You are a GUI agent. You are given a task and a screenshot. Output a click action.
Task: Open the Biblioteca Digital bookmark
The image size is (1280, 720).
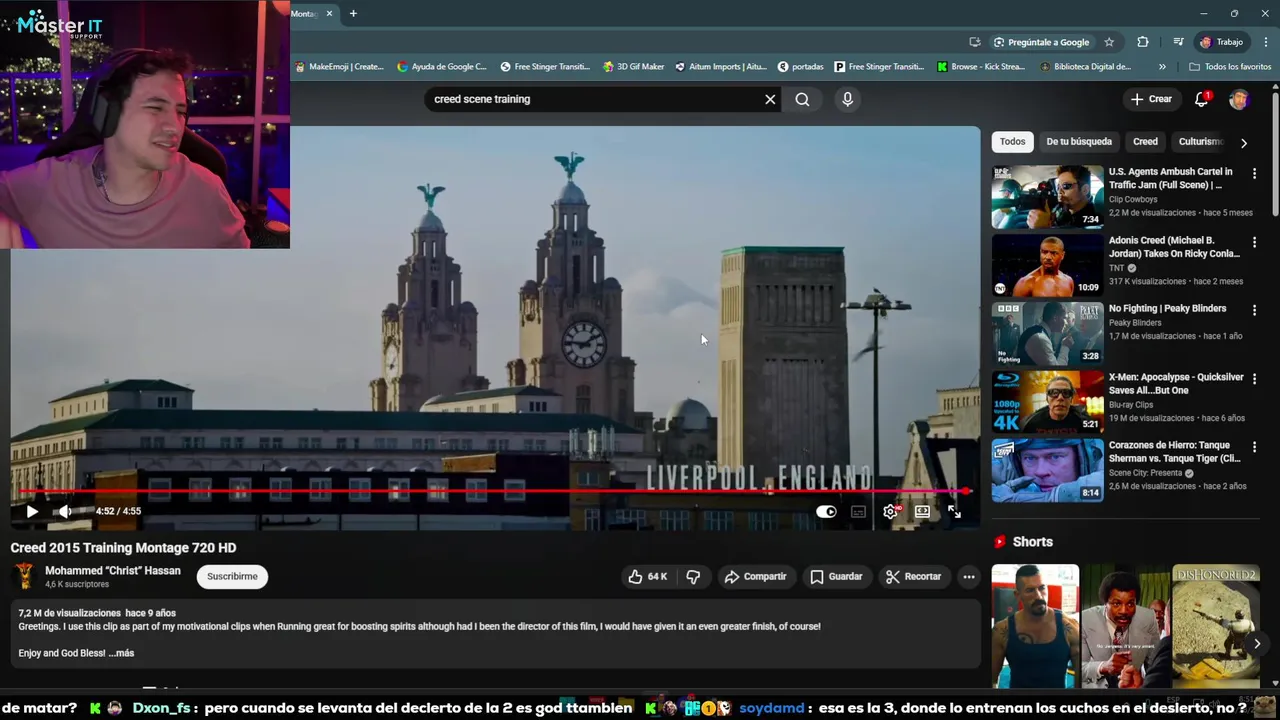(x=1085, y=67)
